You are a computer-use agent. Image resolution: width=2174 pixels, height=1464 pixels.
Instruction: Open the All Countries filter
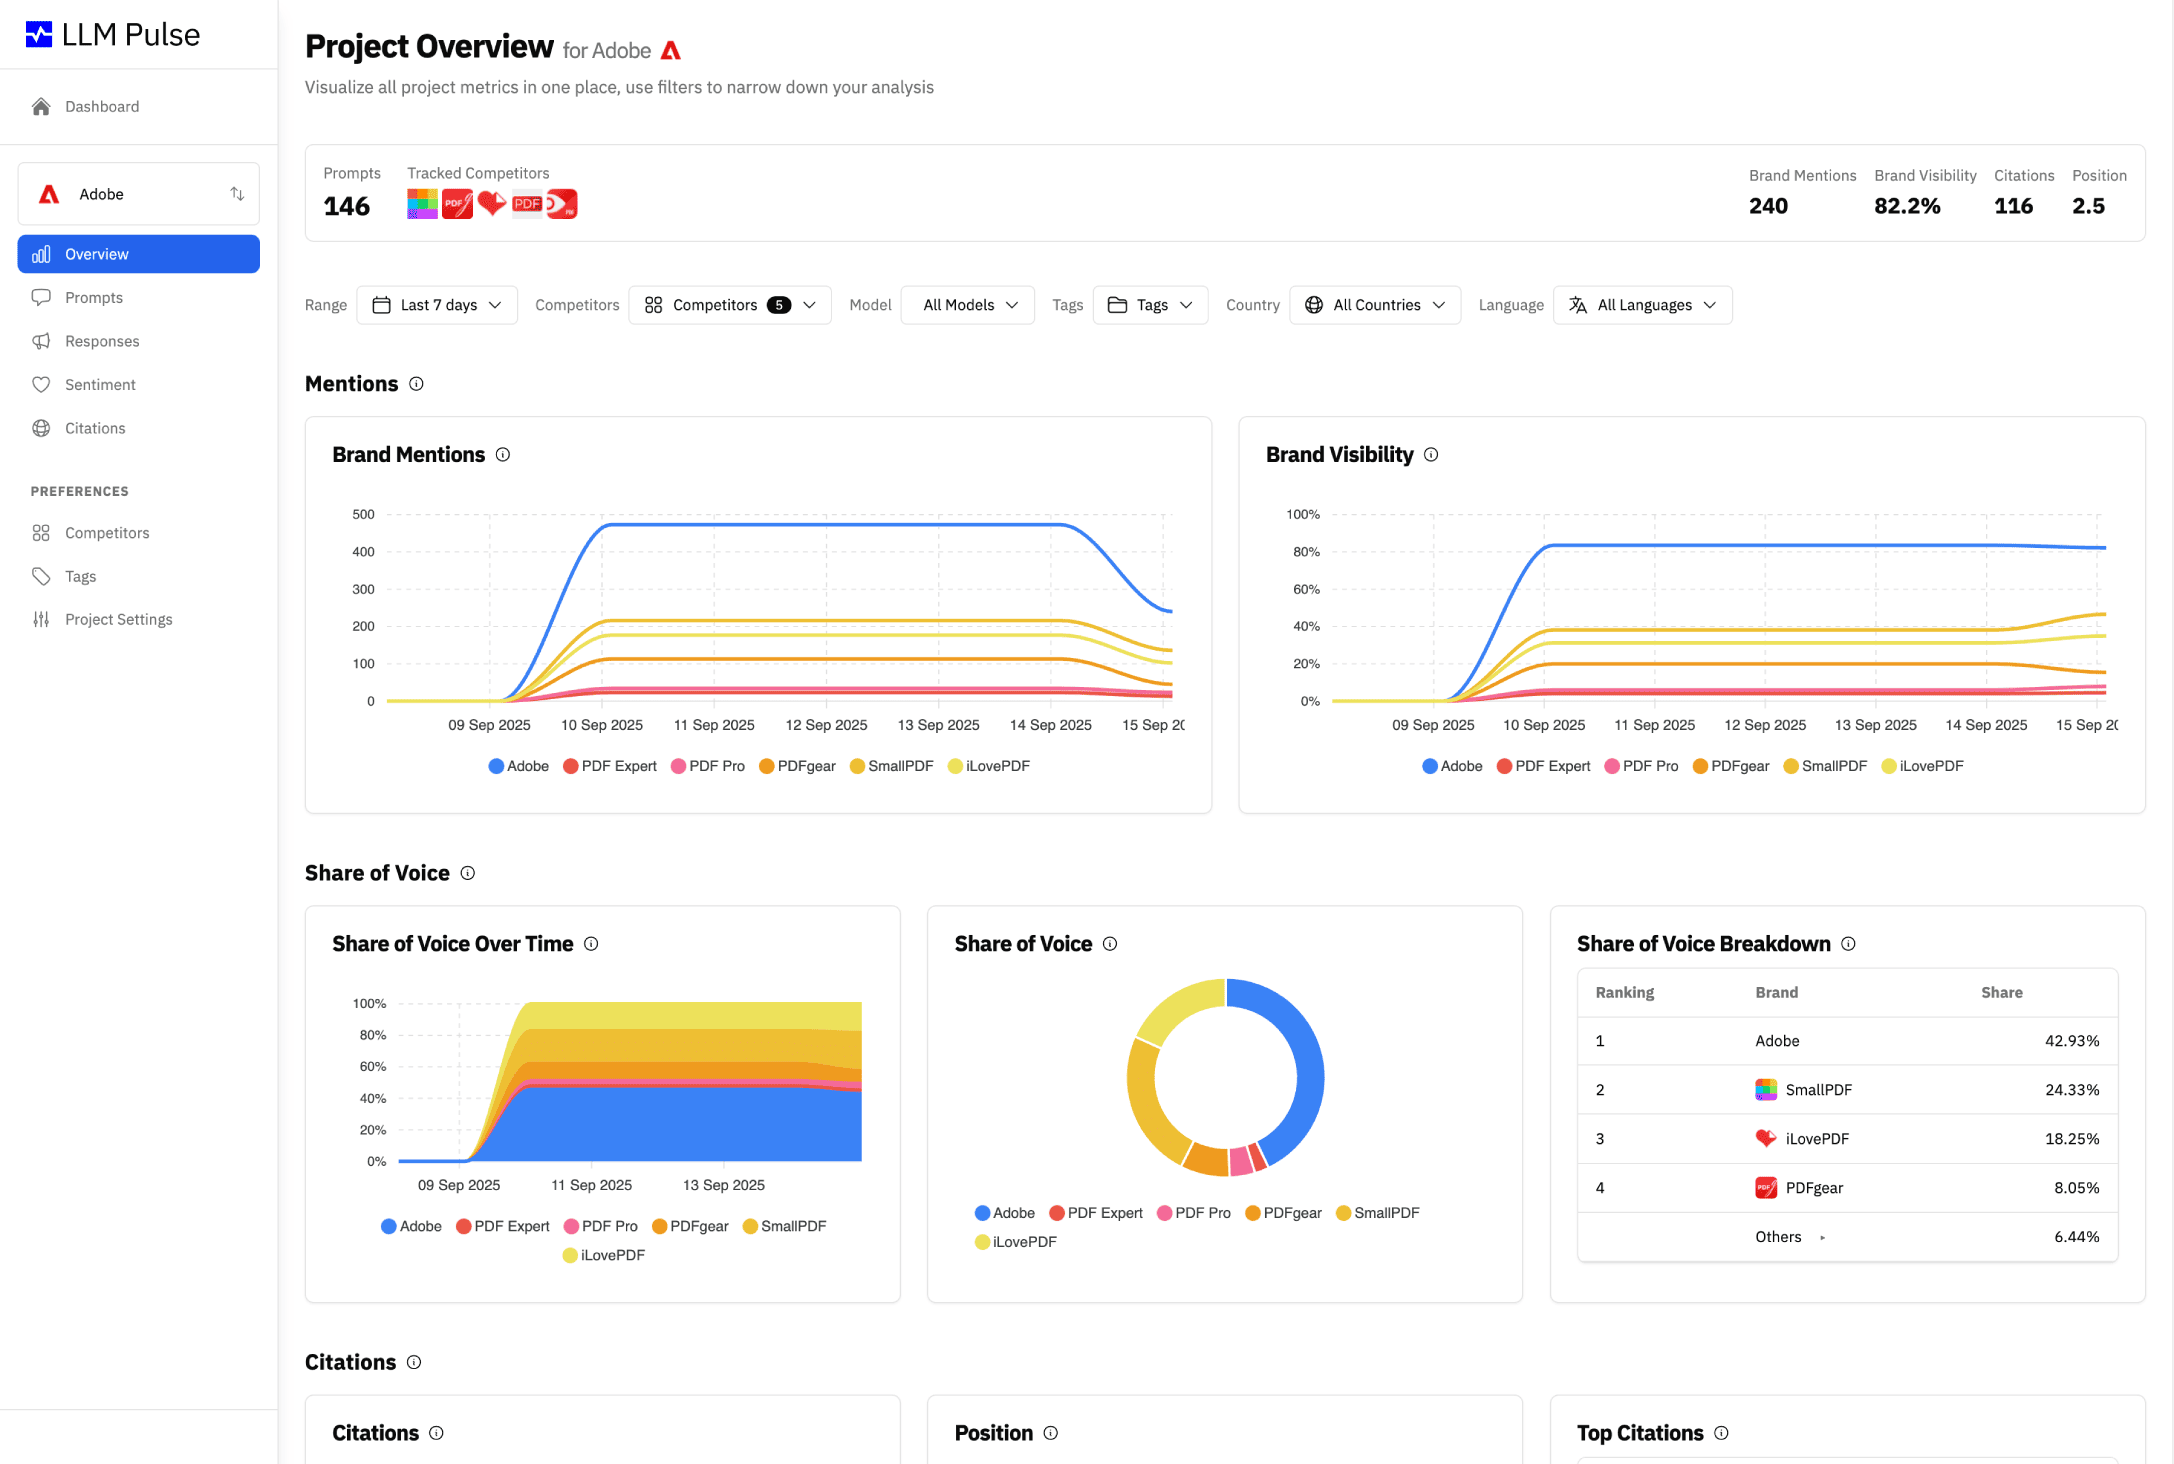(x=1375, y=305)
